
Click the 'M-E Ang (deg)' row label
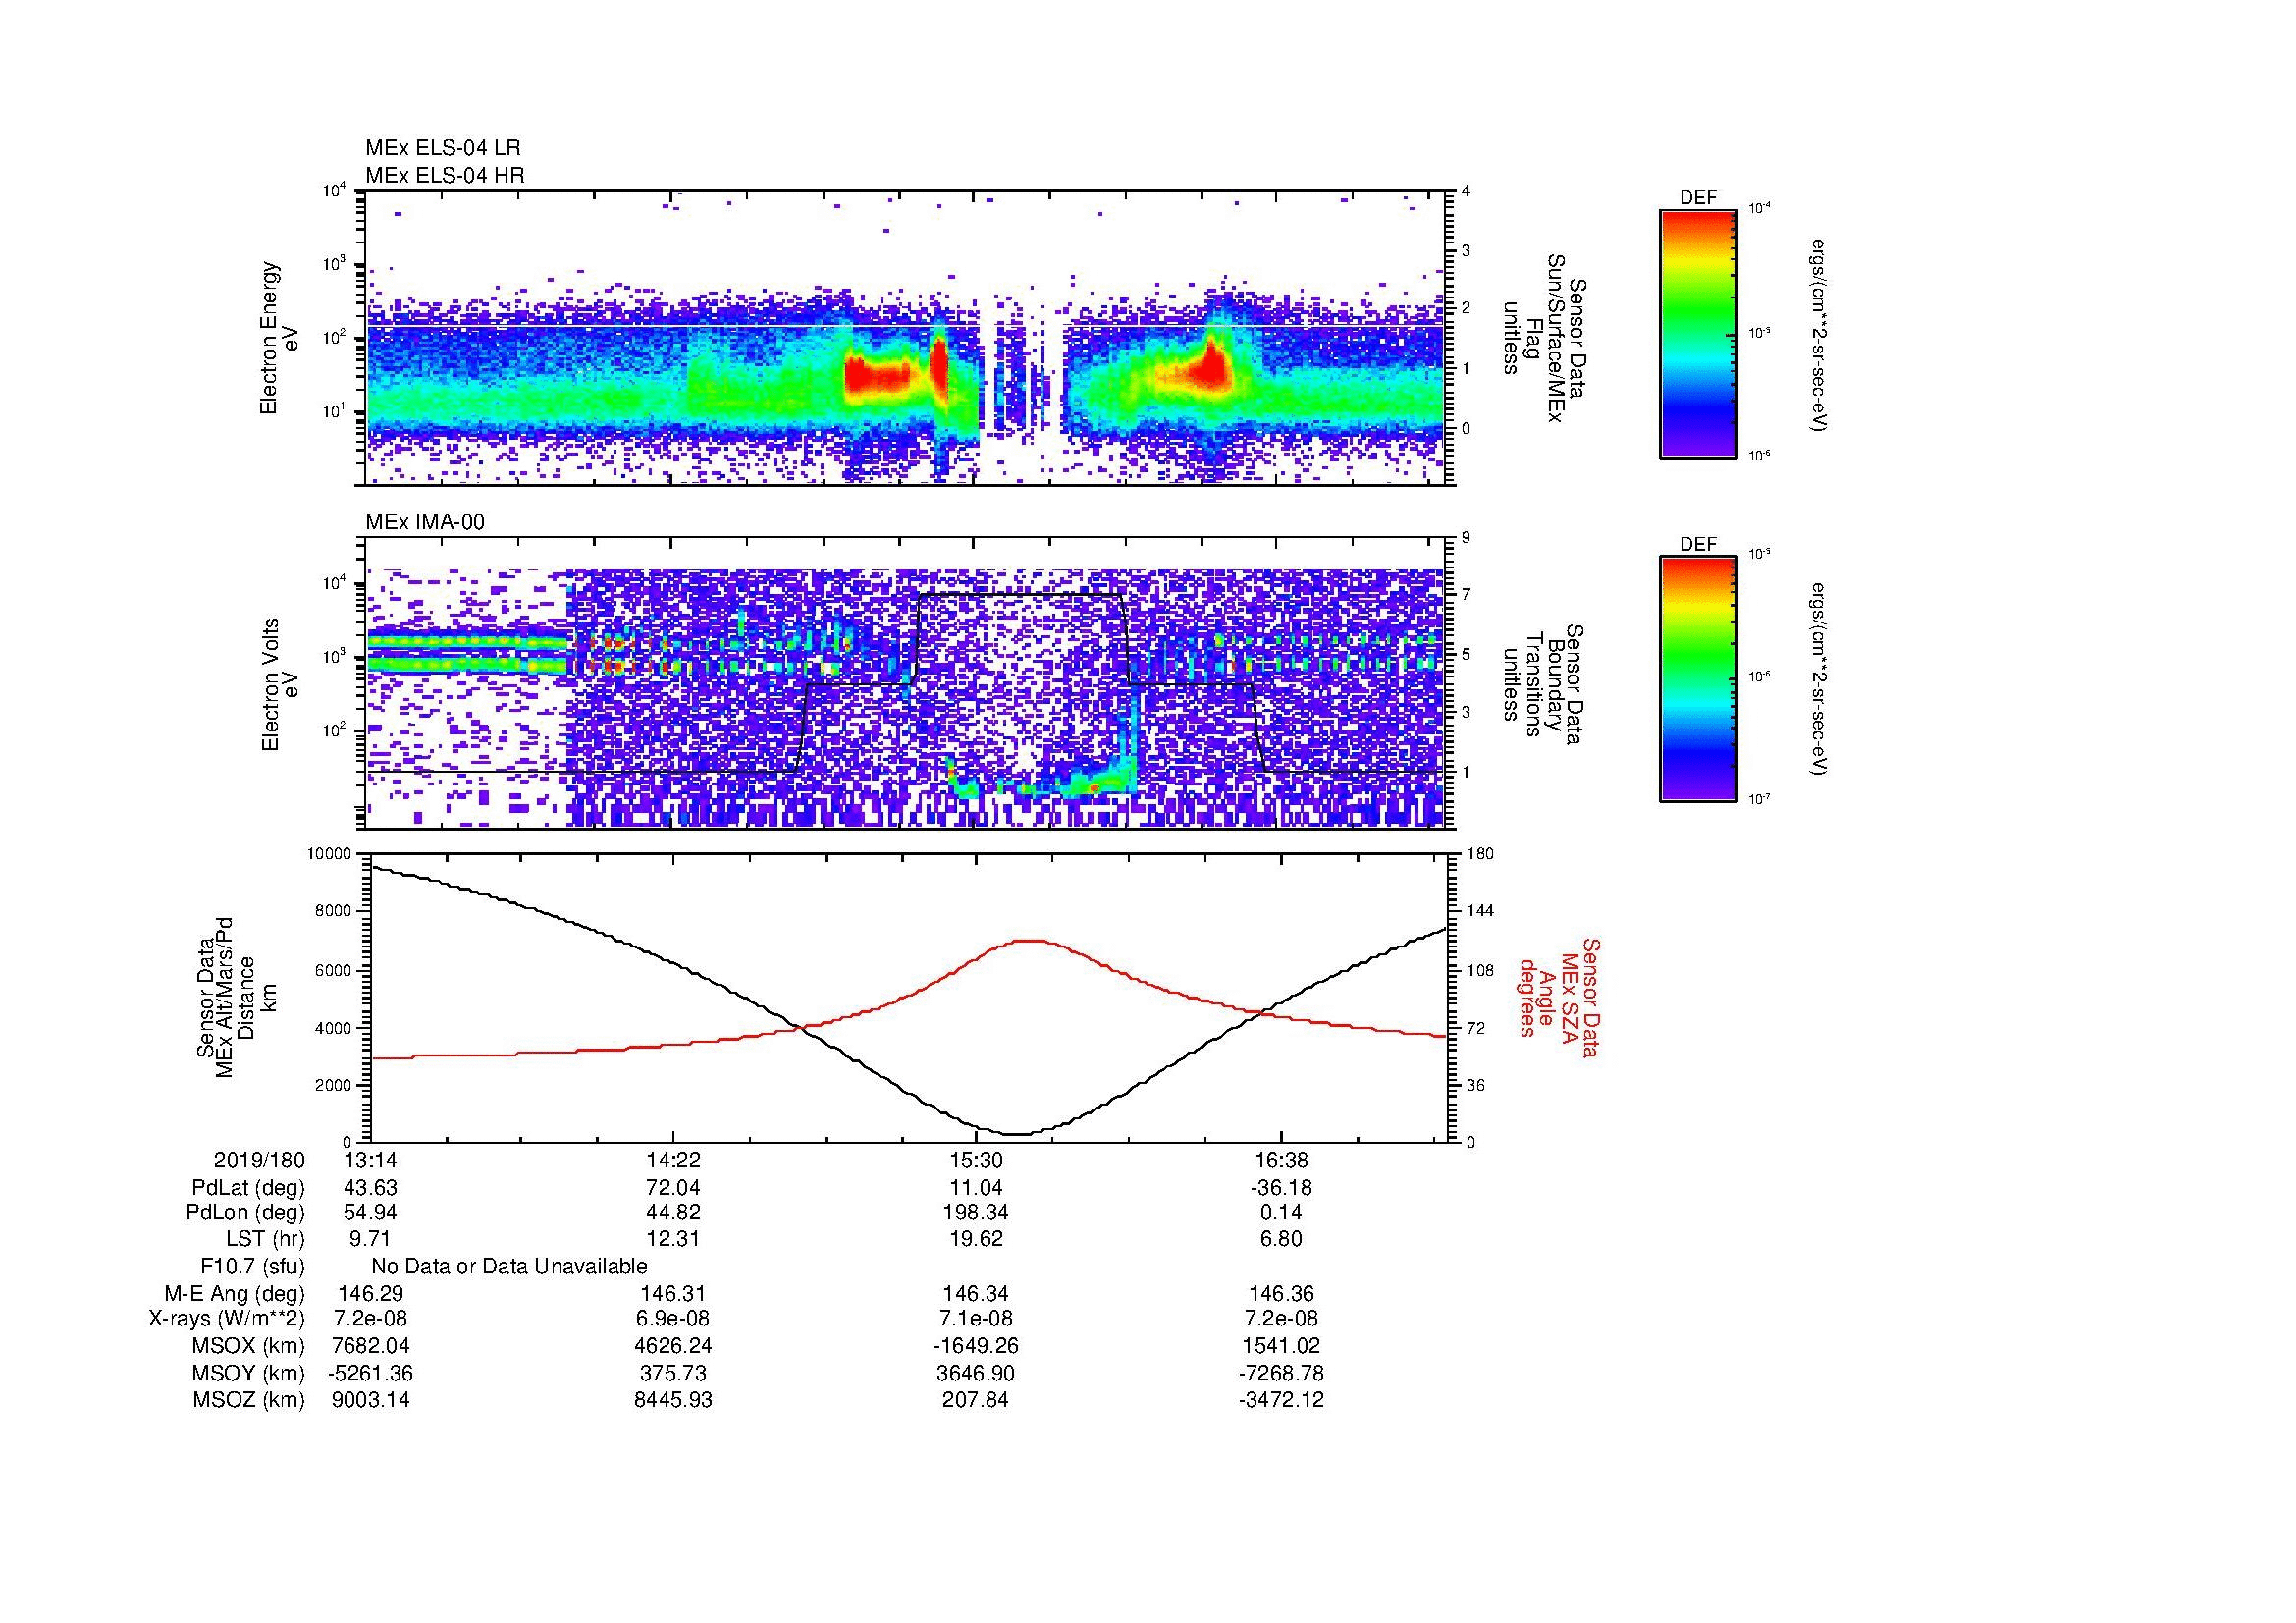coord(234,1294)
